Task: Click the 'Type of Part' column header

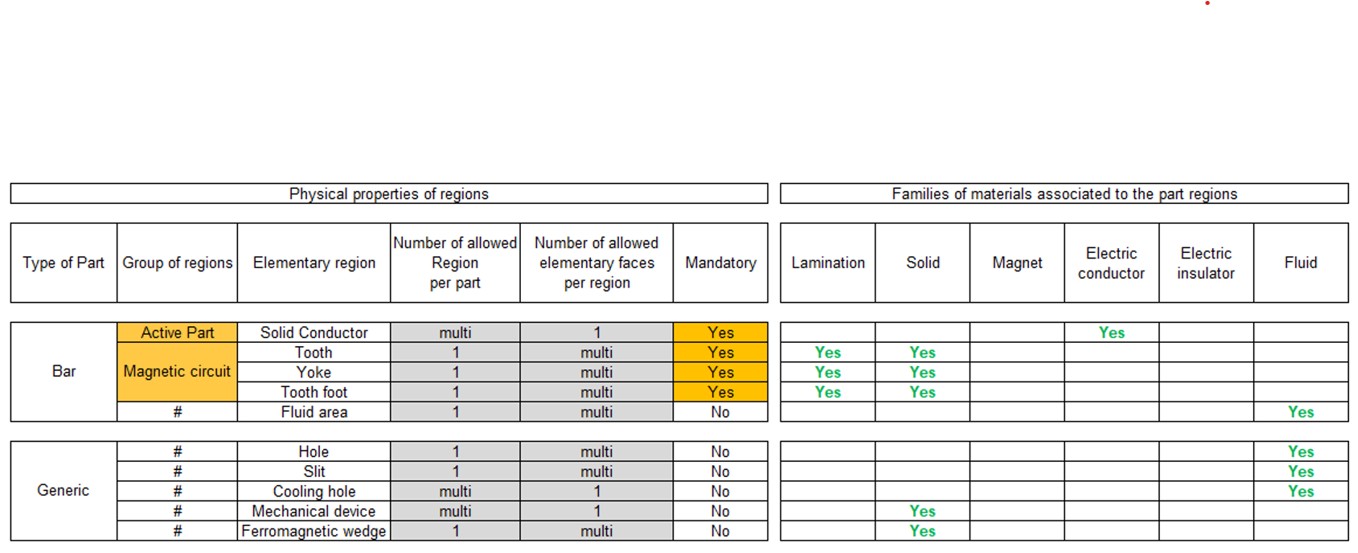Action: click(64, 263)
